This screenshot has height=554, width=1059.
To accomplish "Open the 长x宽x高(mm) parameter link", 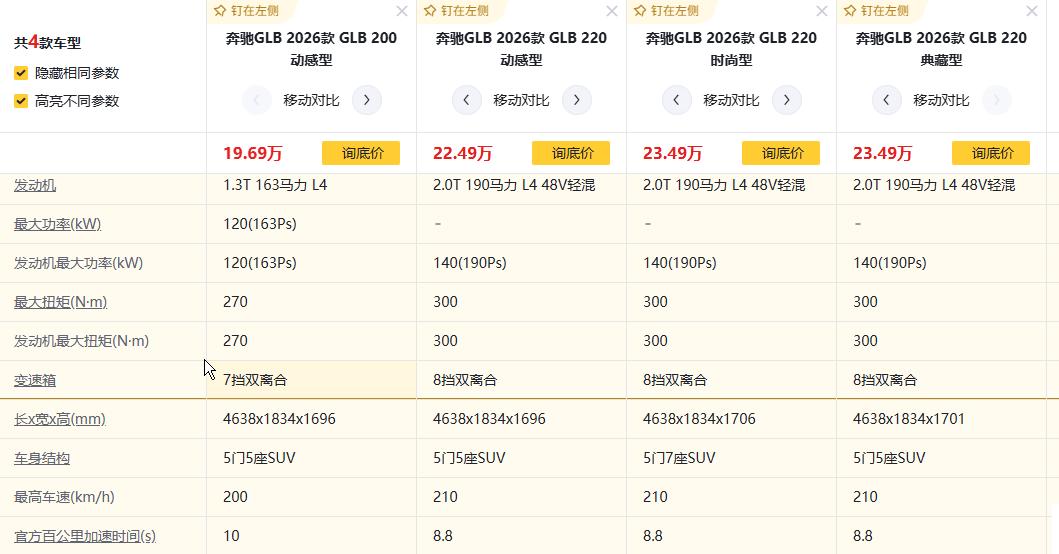I will click(x=60, y=419).
